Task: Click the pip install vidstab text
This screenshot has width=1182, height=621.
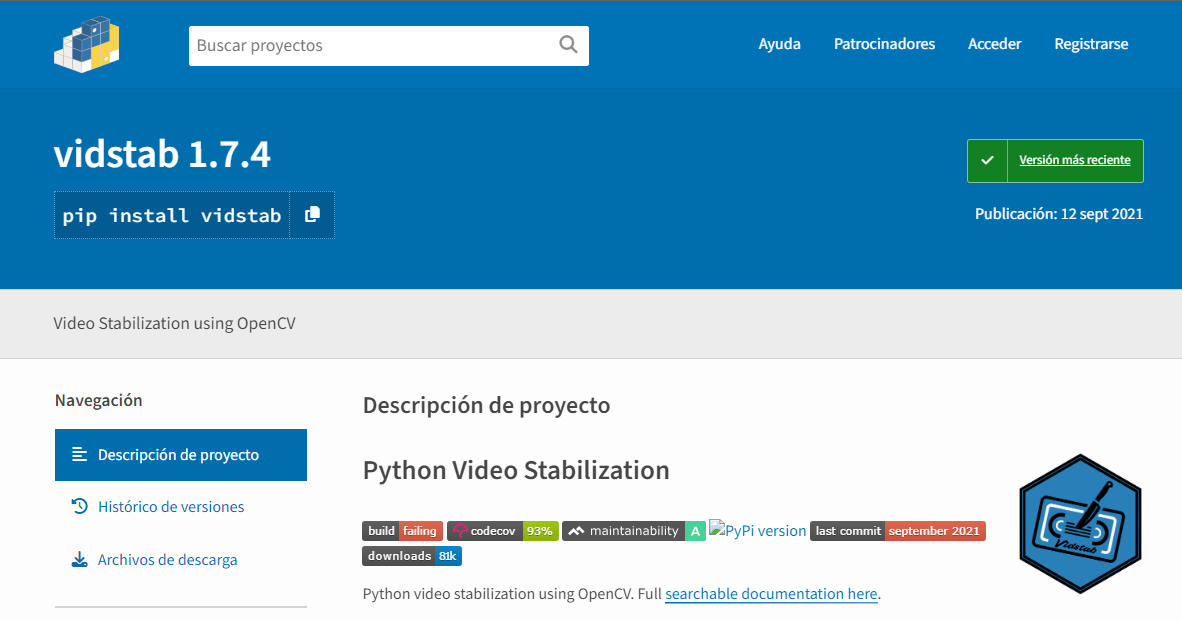Action: (x=172, y=216)
